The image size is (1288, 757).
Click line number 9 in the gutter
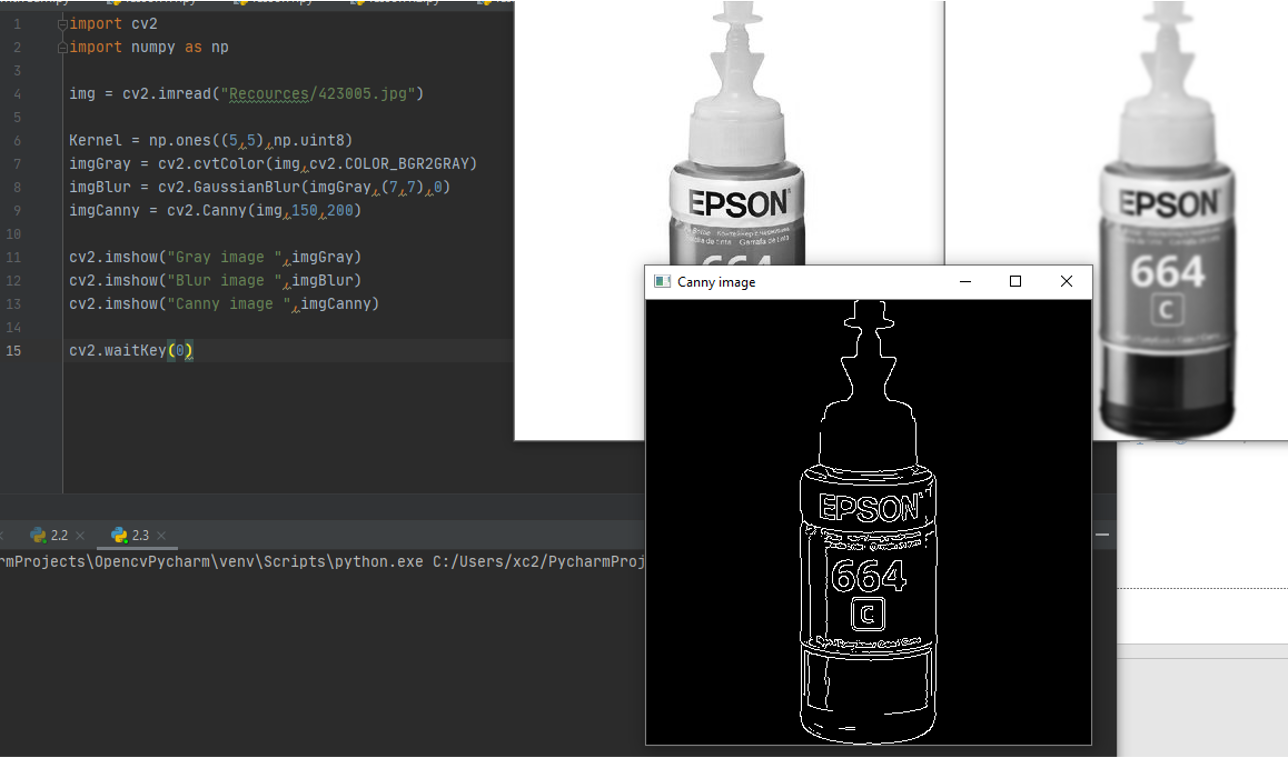pyautogui.click(x=18, y=210)
